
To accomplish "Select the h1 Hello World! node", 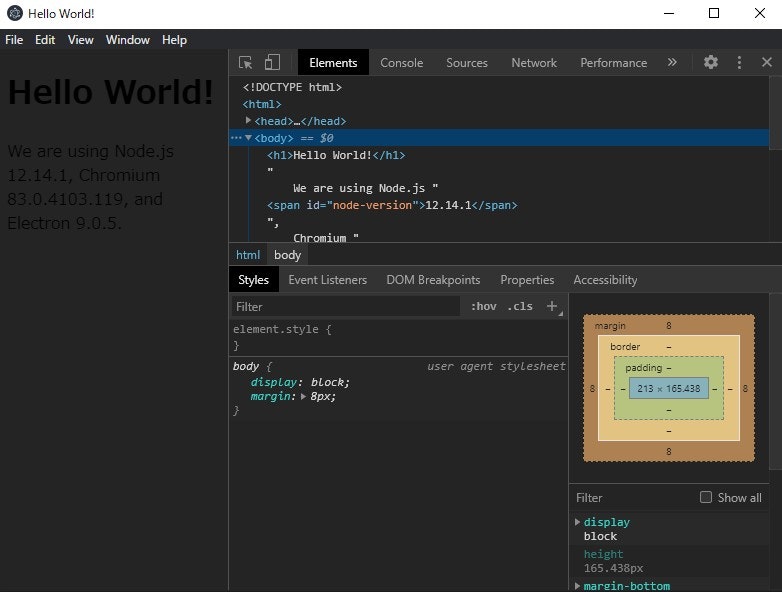I will (x=499, y=155).
